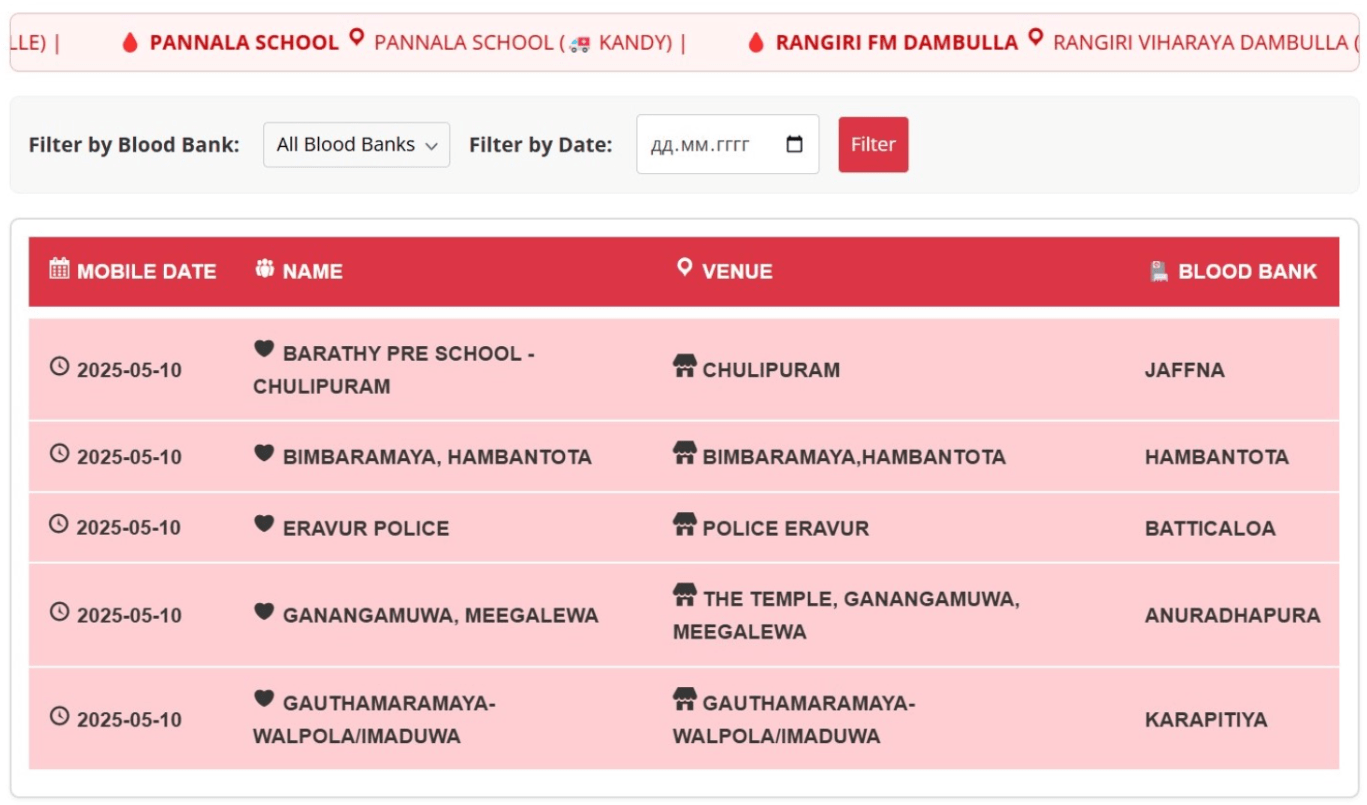Viewport: 1367px width, 805px height.
Task: Click the clock icon in the Jaffna row
Action: 60,367
